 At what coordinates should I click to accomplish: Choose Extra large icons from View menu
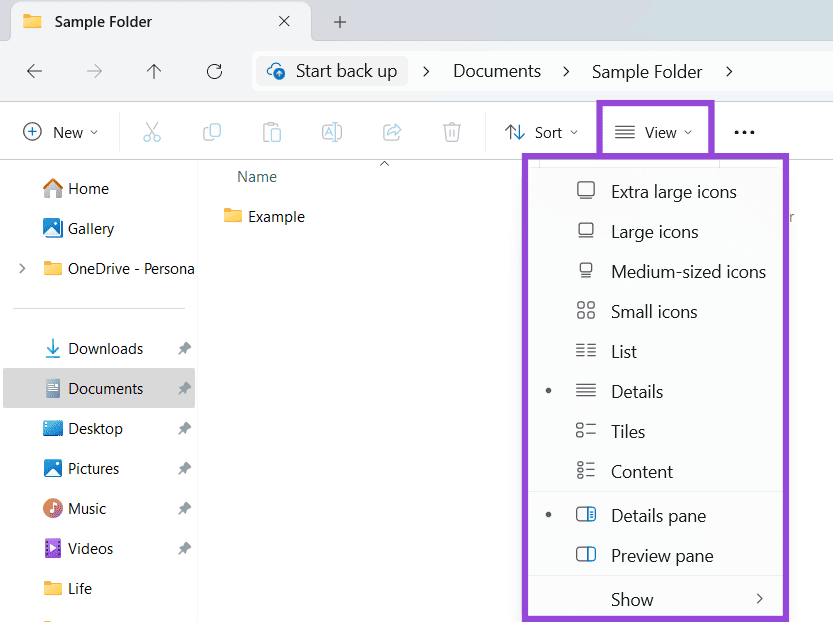[x=673, y=192]
